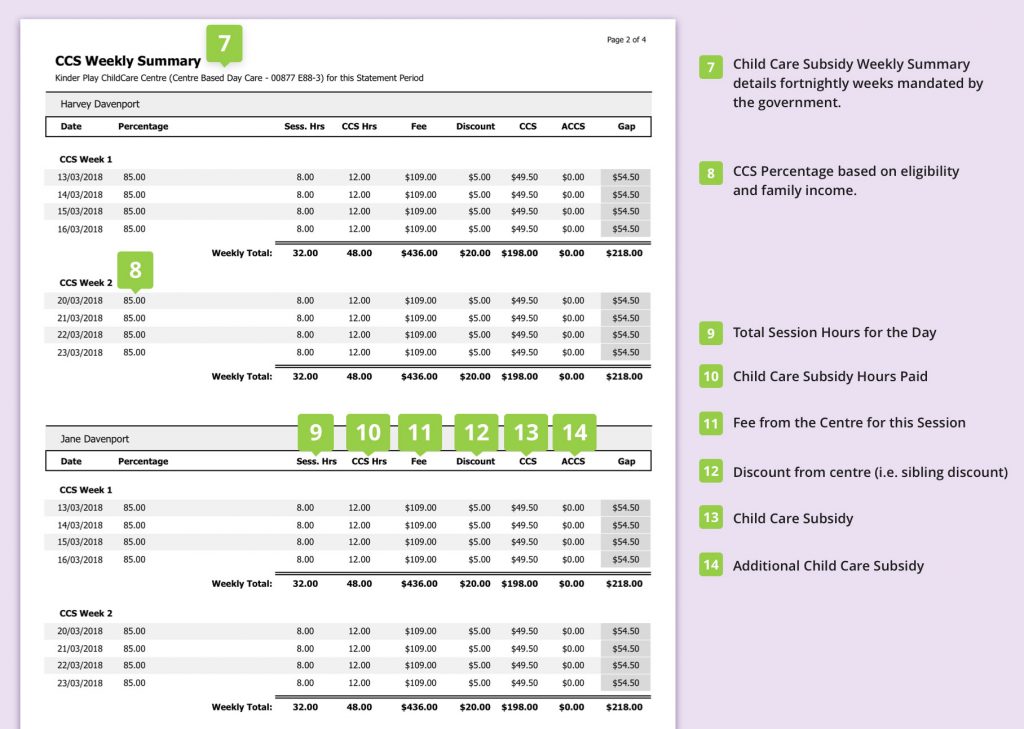The width and height of the screenshot is (1024, 729).
Task: Select the green 14 callout above the ACCS column
Action: click(574, 432)
